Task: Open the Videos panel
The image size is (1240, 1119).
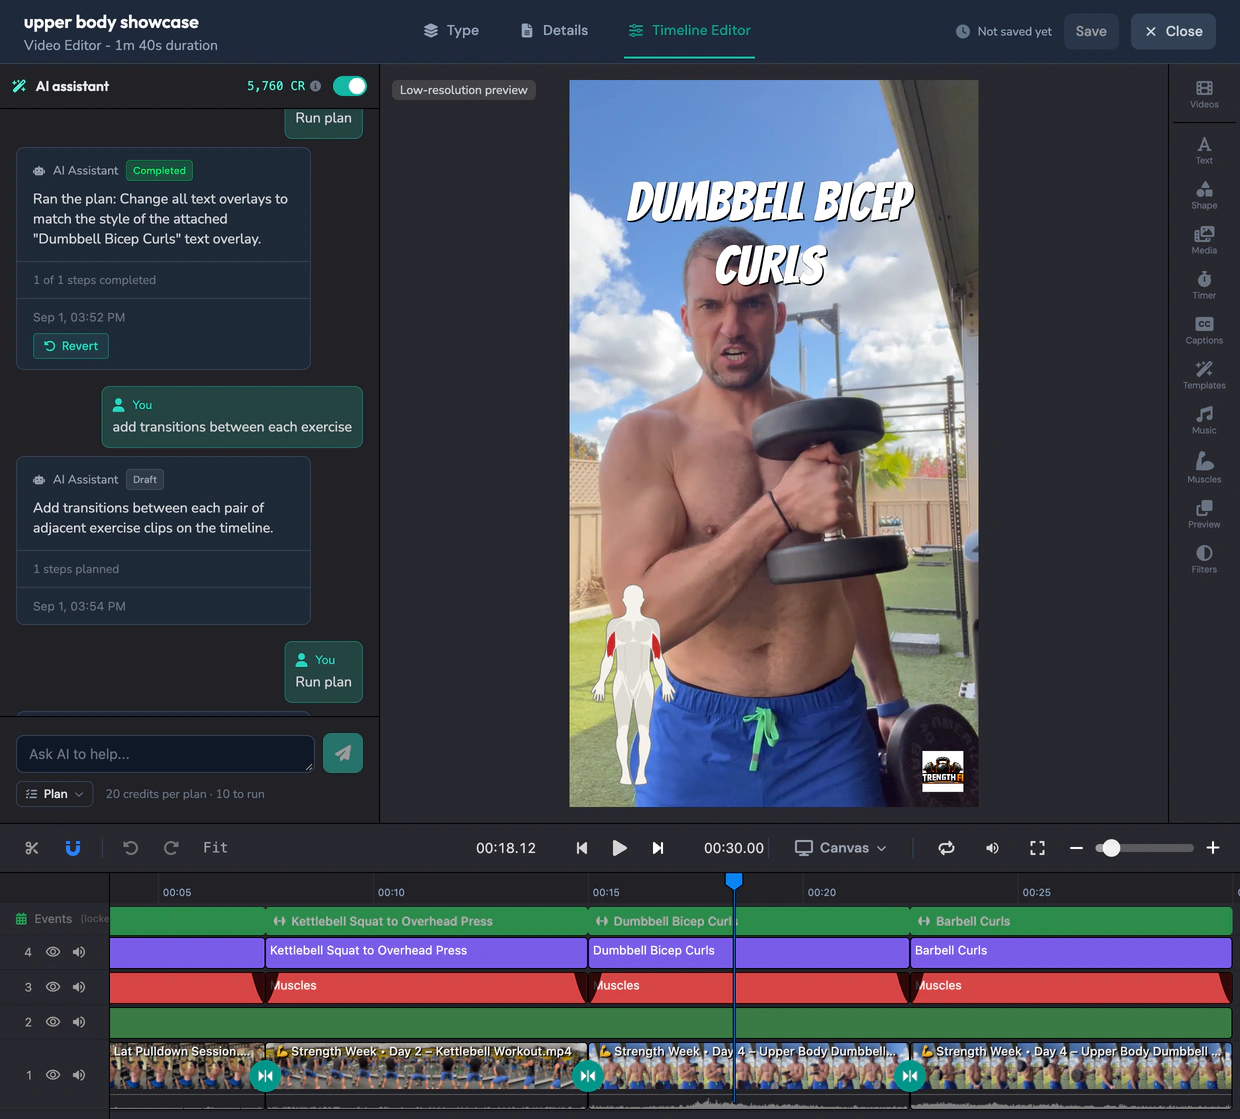Action: 1204,95
